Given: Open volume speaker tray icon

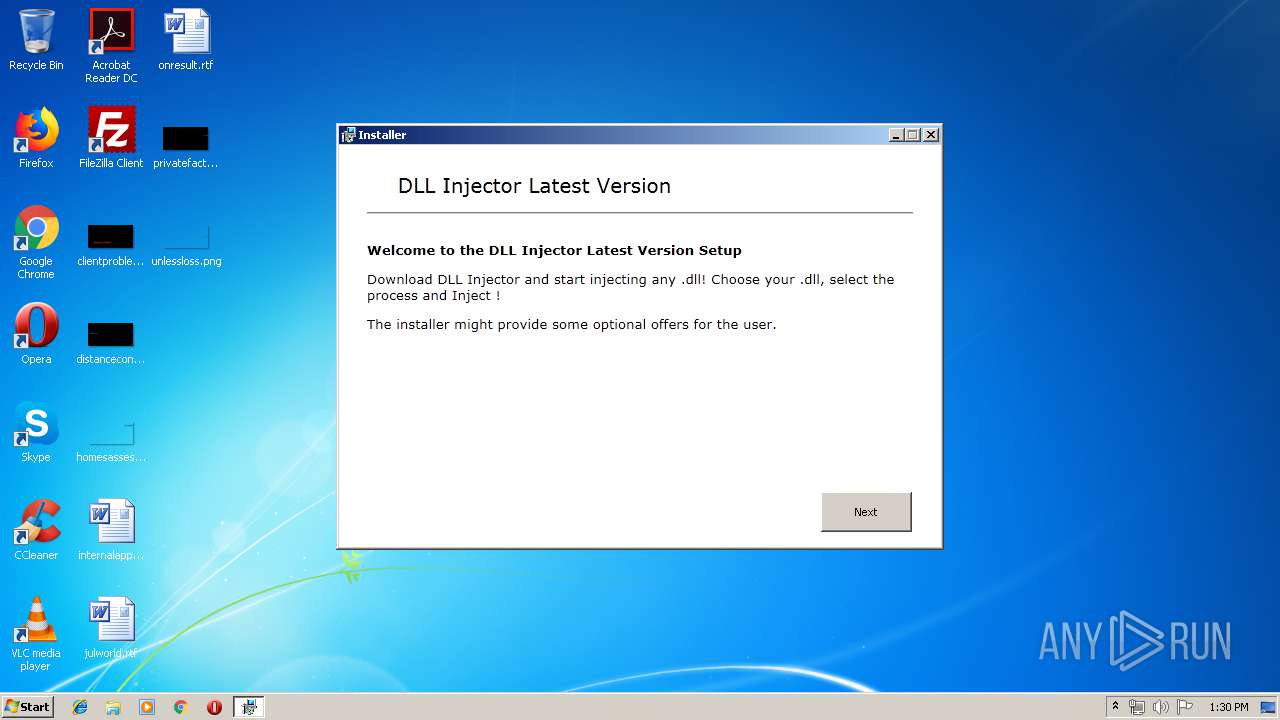Looking at the screenshot, I should pyautogui.click(x=1160, y=707).
